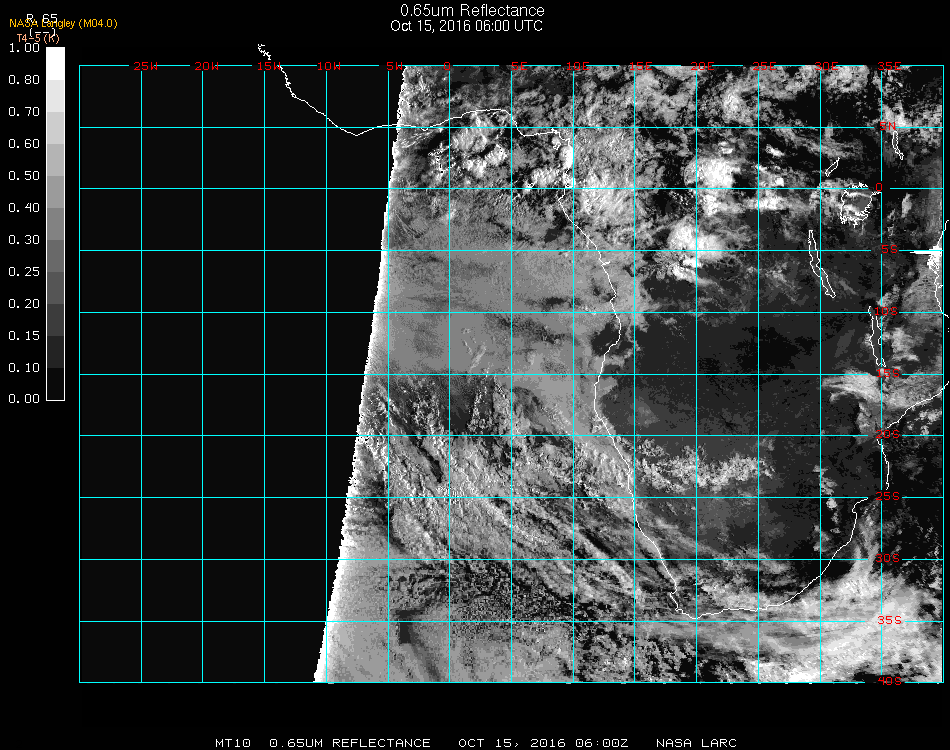Click the '0.60' scale value label
Screen dimensions: 950x750
click(24, 144)
